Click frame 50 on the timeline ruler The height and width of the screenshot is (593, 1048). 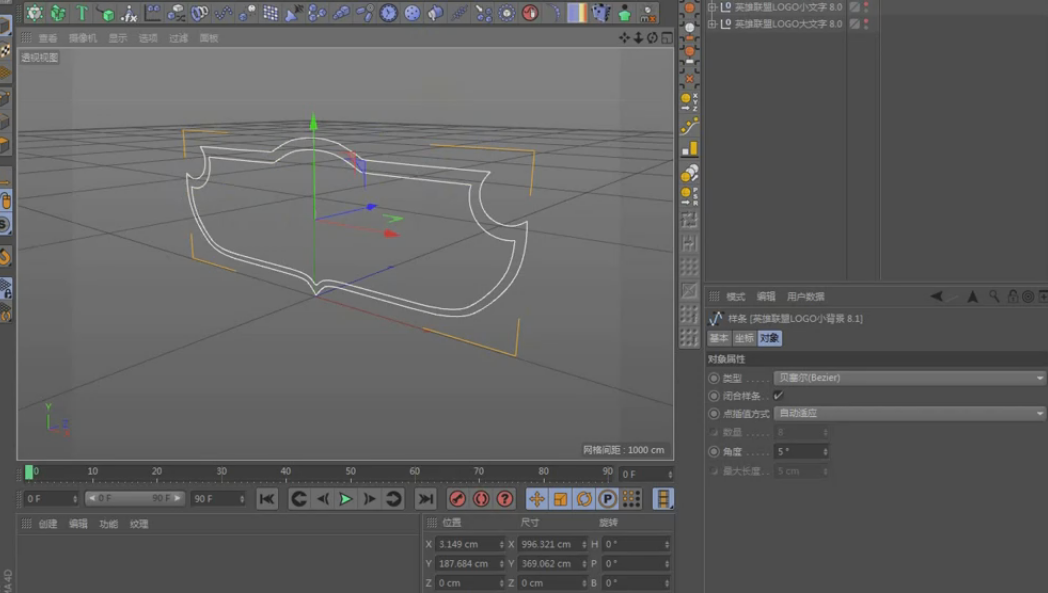(x=350, y=473)
